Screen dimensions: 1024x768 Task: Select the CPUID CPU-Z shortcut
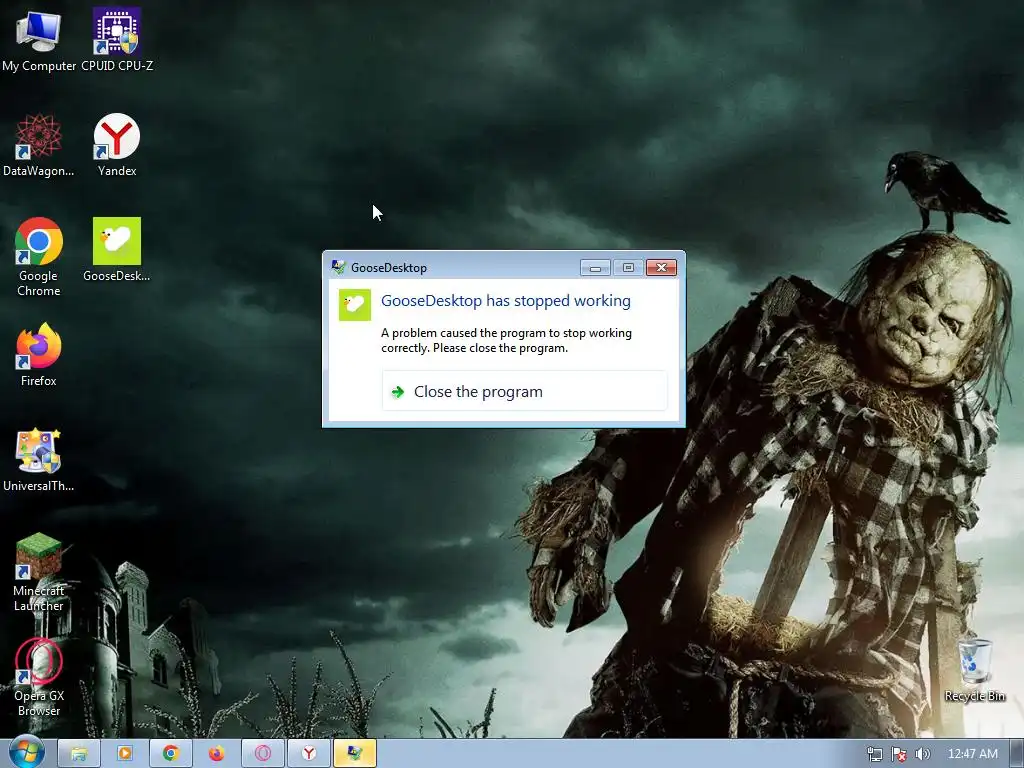(117, 39)
